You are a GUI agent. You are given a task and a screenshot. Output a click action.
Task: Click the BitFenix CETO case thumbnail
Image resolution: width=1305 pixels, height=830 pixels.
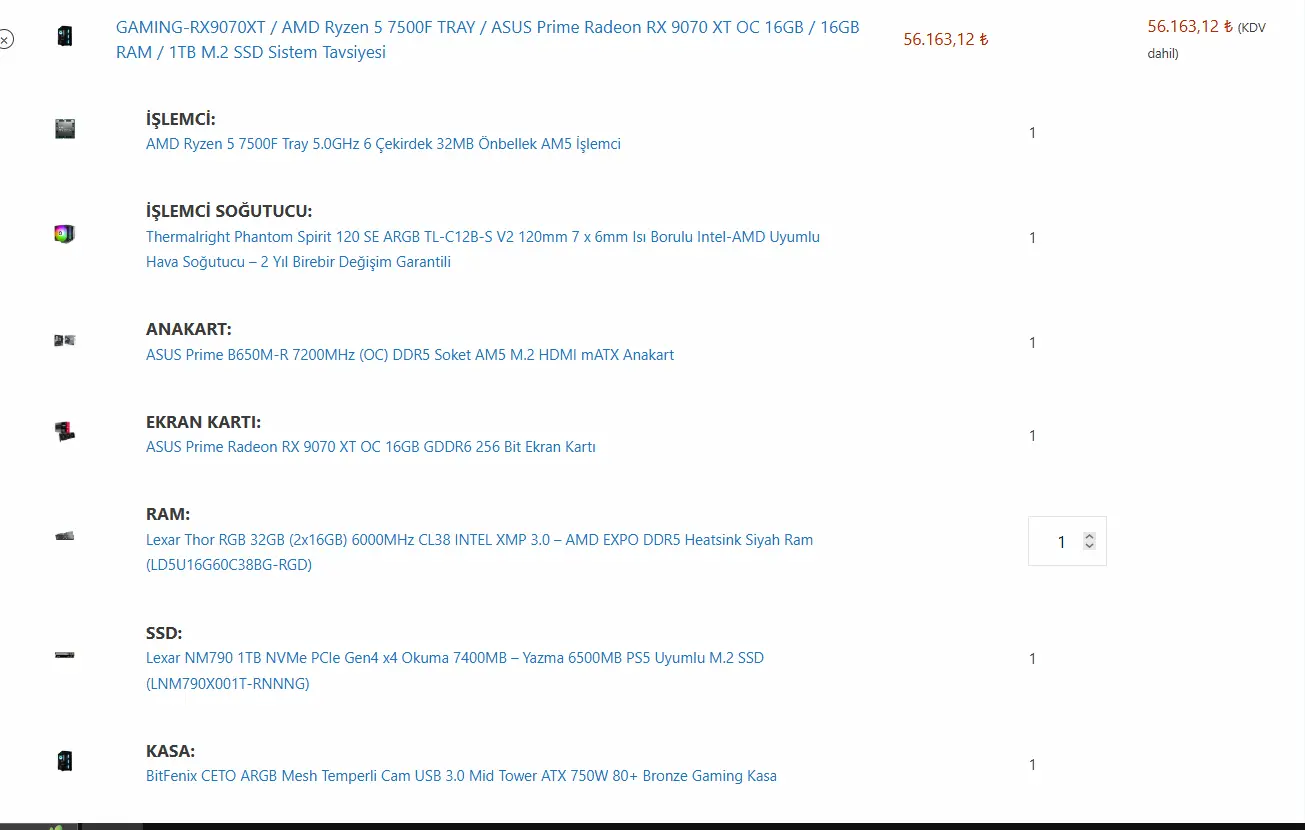click(65, 761)
